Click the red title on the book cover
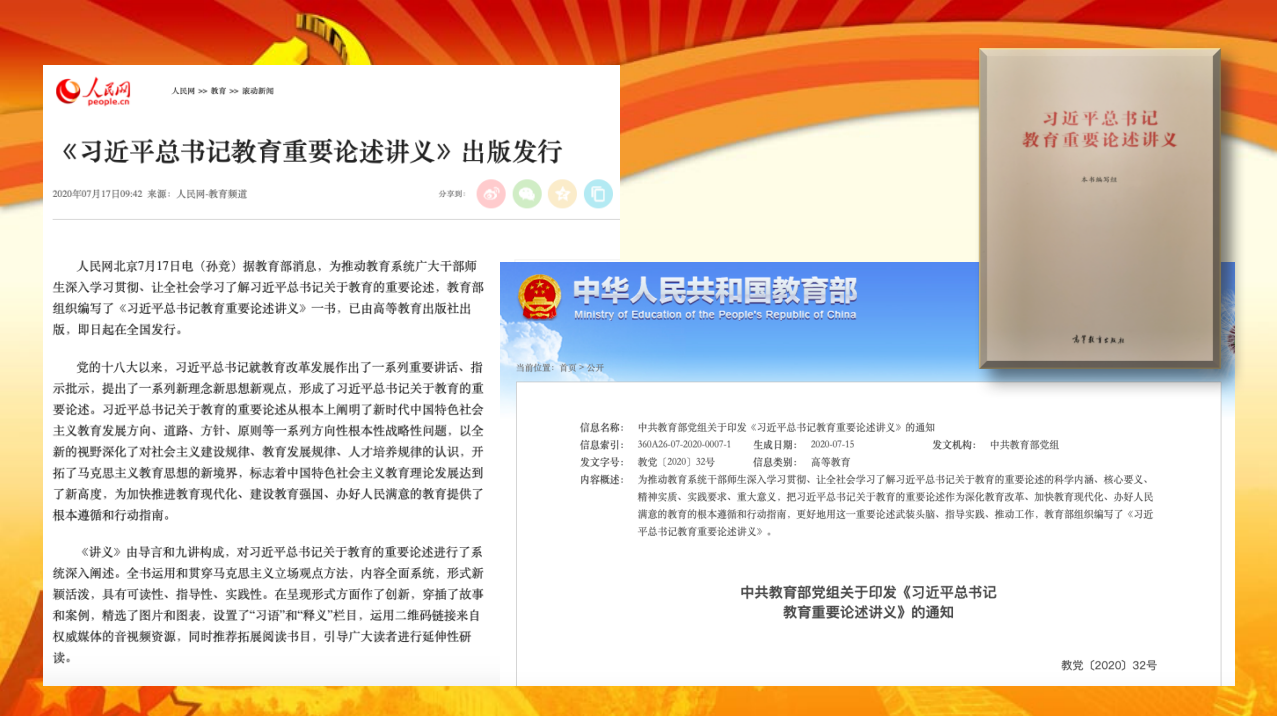The image size is (1277, 716). (1100, 129)
